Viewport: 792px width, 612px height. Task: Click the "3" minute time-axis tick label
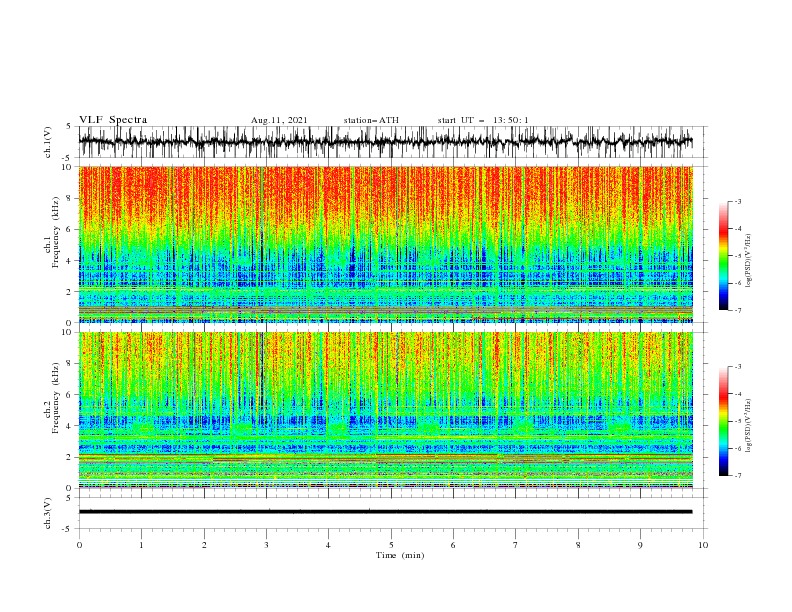[x=266, y=545]
